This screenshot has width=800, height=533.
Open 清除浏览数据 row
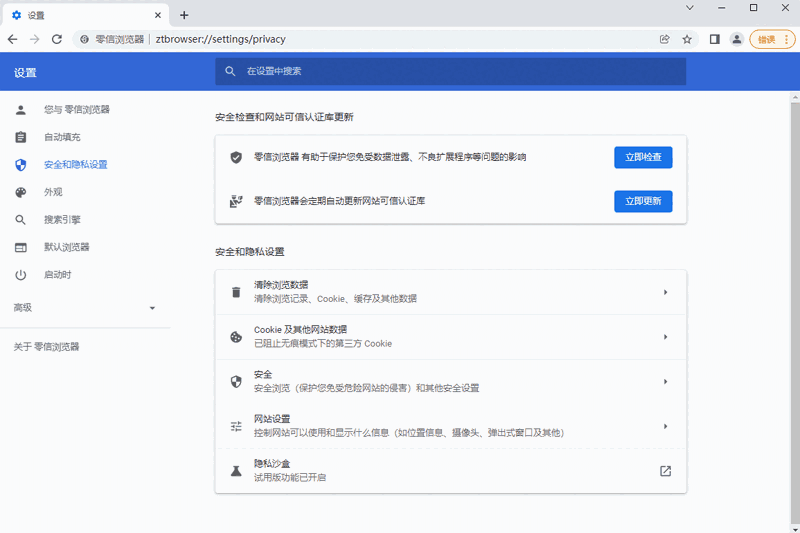(451, 292)
